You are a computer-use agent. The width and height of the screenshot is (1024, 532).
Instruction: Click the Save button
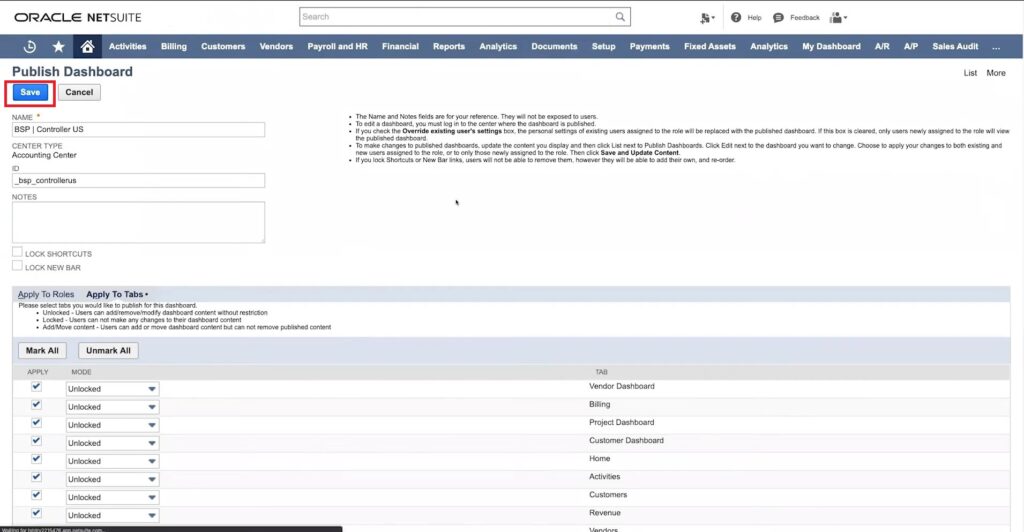click(x=30, y=92)
